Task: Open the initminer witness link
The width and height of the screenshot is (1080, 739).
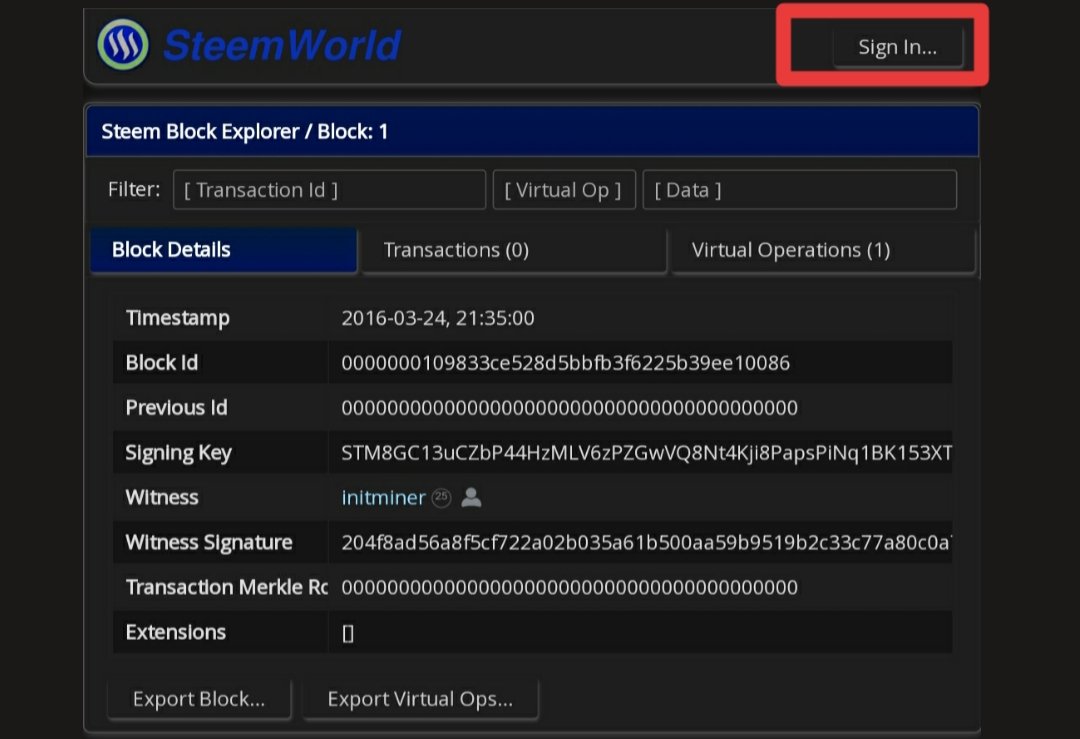Action: 384,497
